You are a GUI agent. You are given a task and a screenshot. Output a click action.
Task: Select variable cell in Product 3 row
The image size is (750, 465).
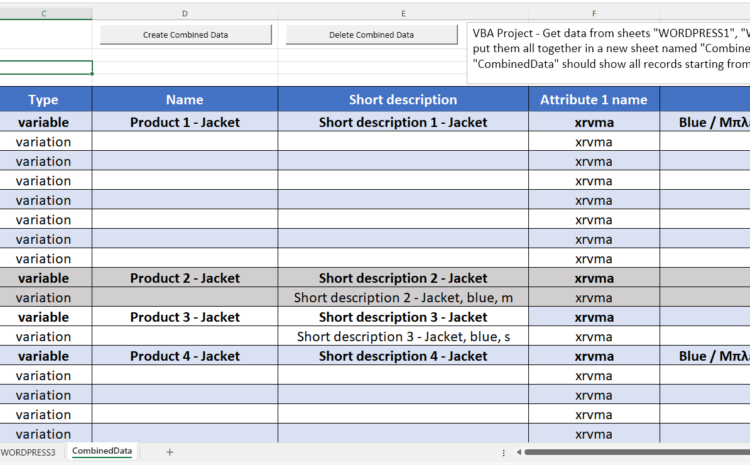tap(44, 317)
